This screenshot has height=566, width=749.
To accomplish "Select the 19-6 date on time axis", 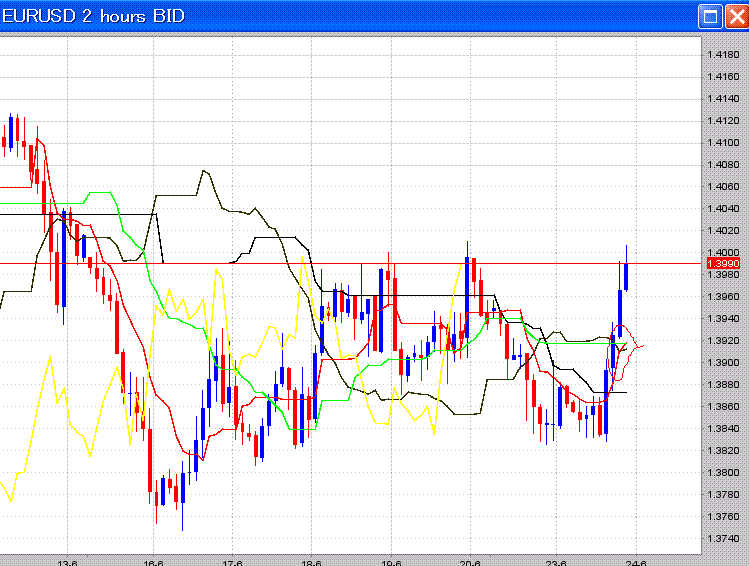I will point(392,561).
